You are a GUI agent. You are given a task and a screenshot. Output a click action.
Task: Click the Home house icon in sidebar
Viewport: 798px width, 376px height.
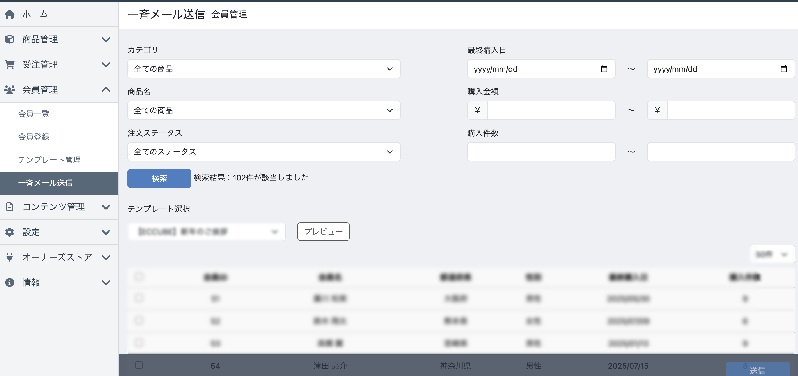pyautogui.click(x=9, y=15)
